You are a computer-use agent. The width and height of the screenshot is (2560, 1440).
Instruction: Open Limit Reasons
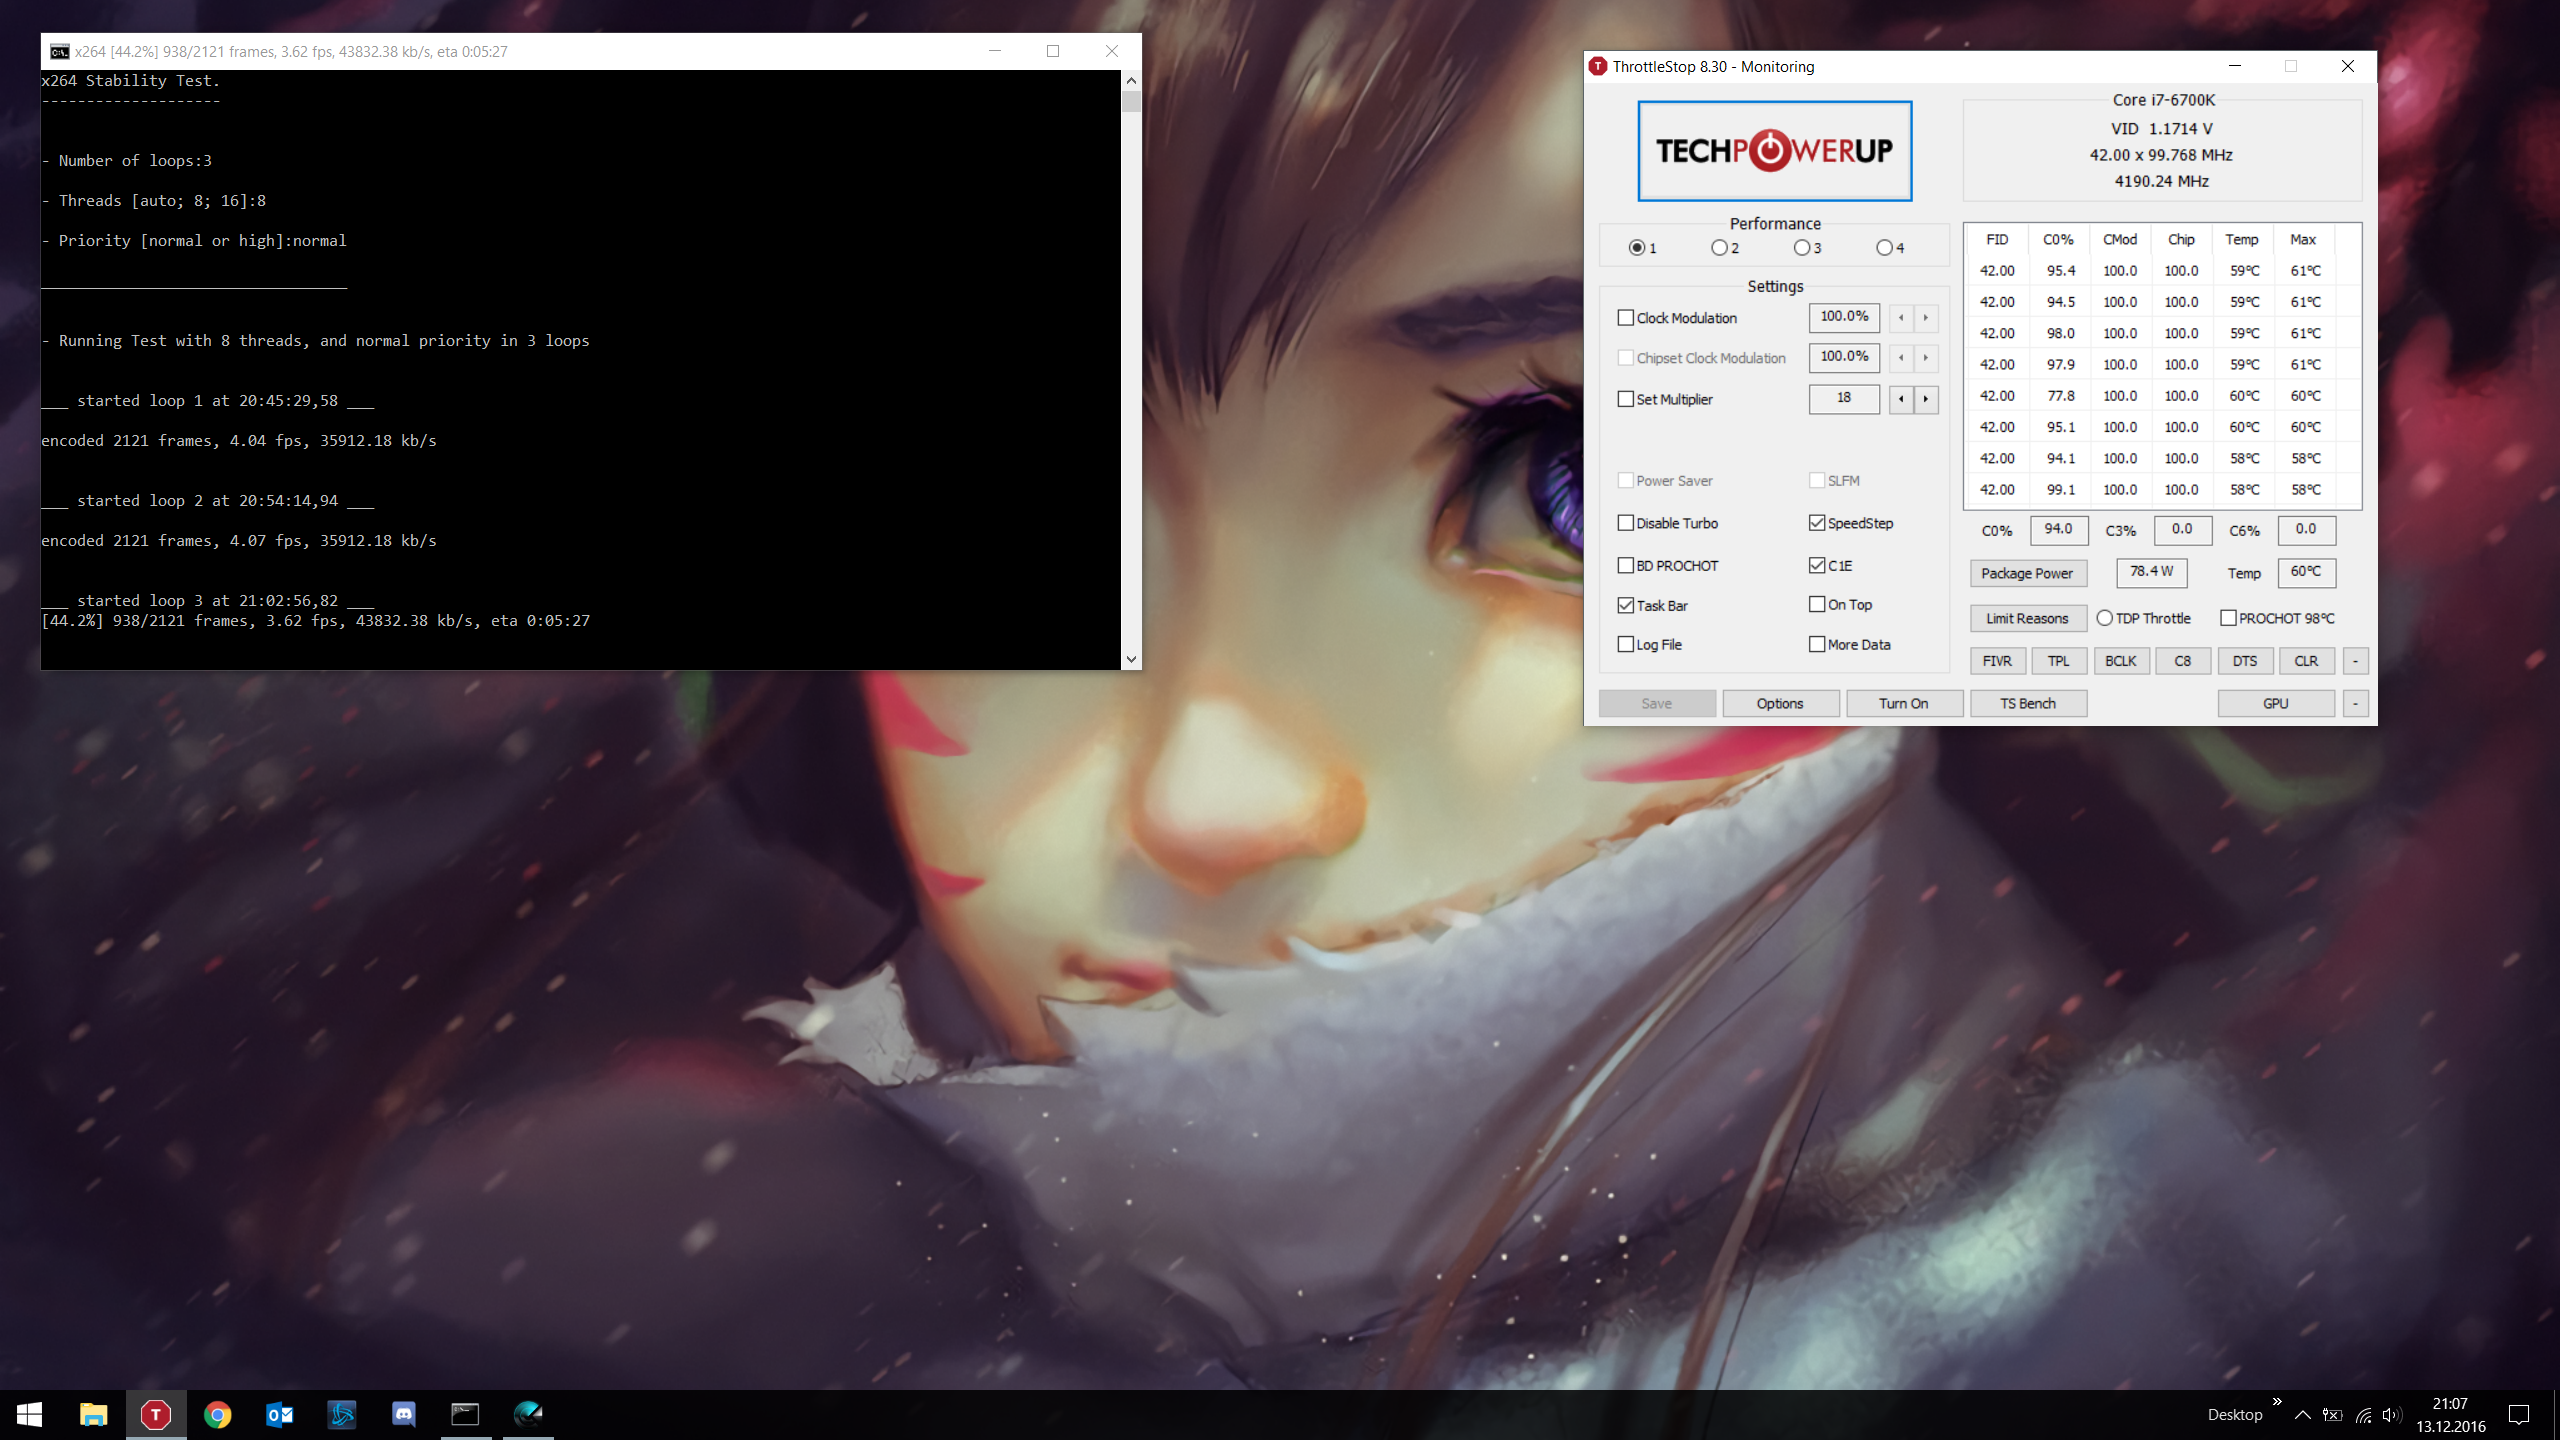click(2028, 618)
